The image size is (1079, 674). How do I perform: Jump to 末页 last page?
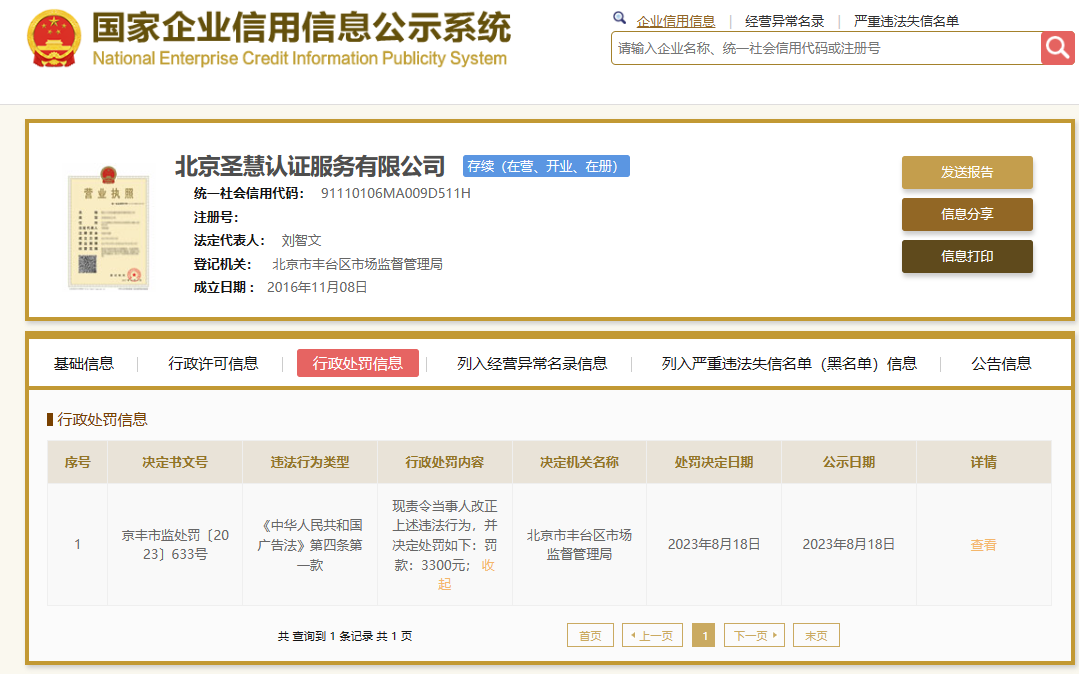pos(815,635)
